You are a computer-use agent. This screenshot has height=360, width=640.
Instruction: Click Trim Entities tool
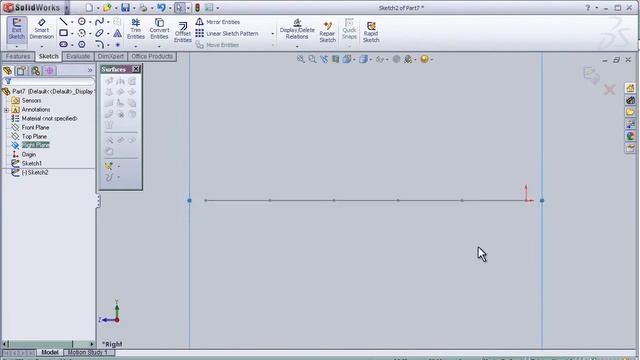click(x=136, y=29)
